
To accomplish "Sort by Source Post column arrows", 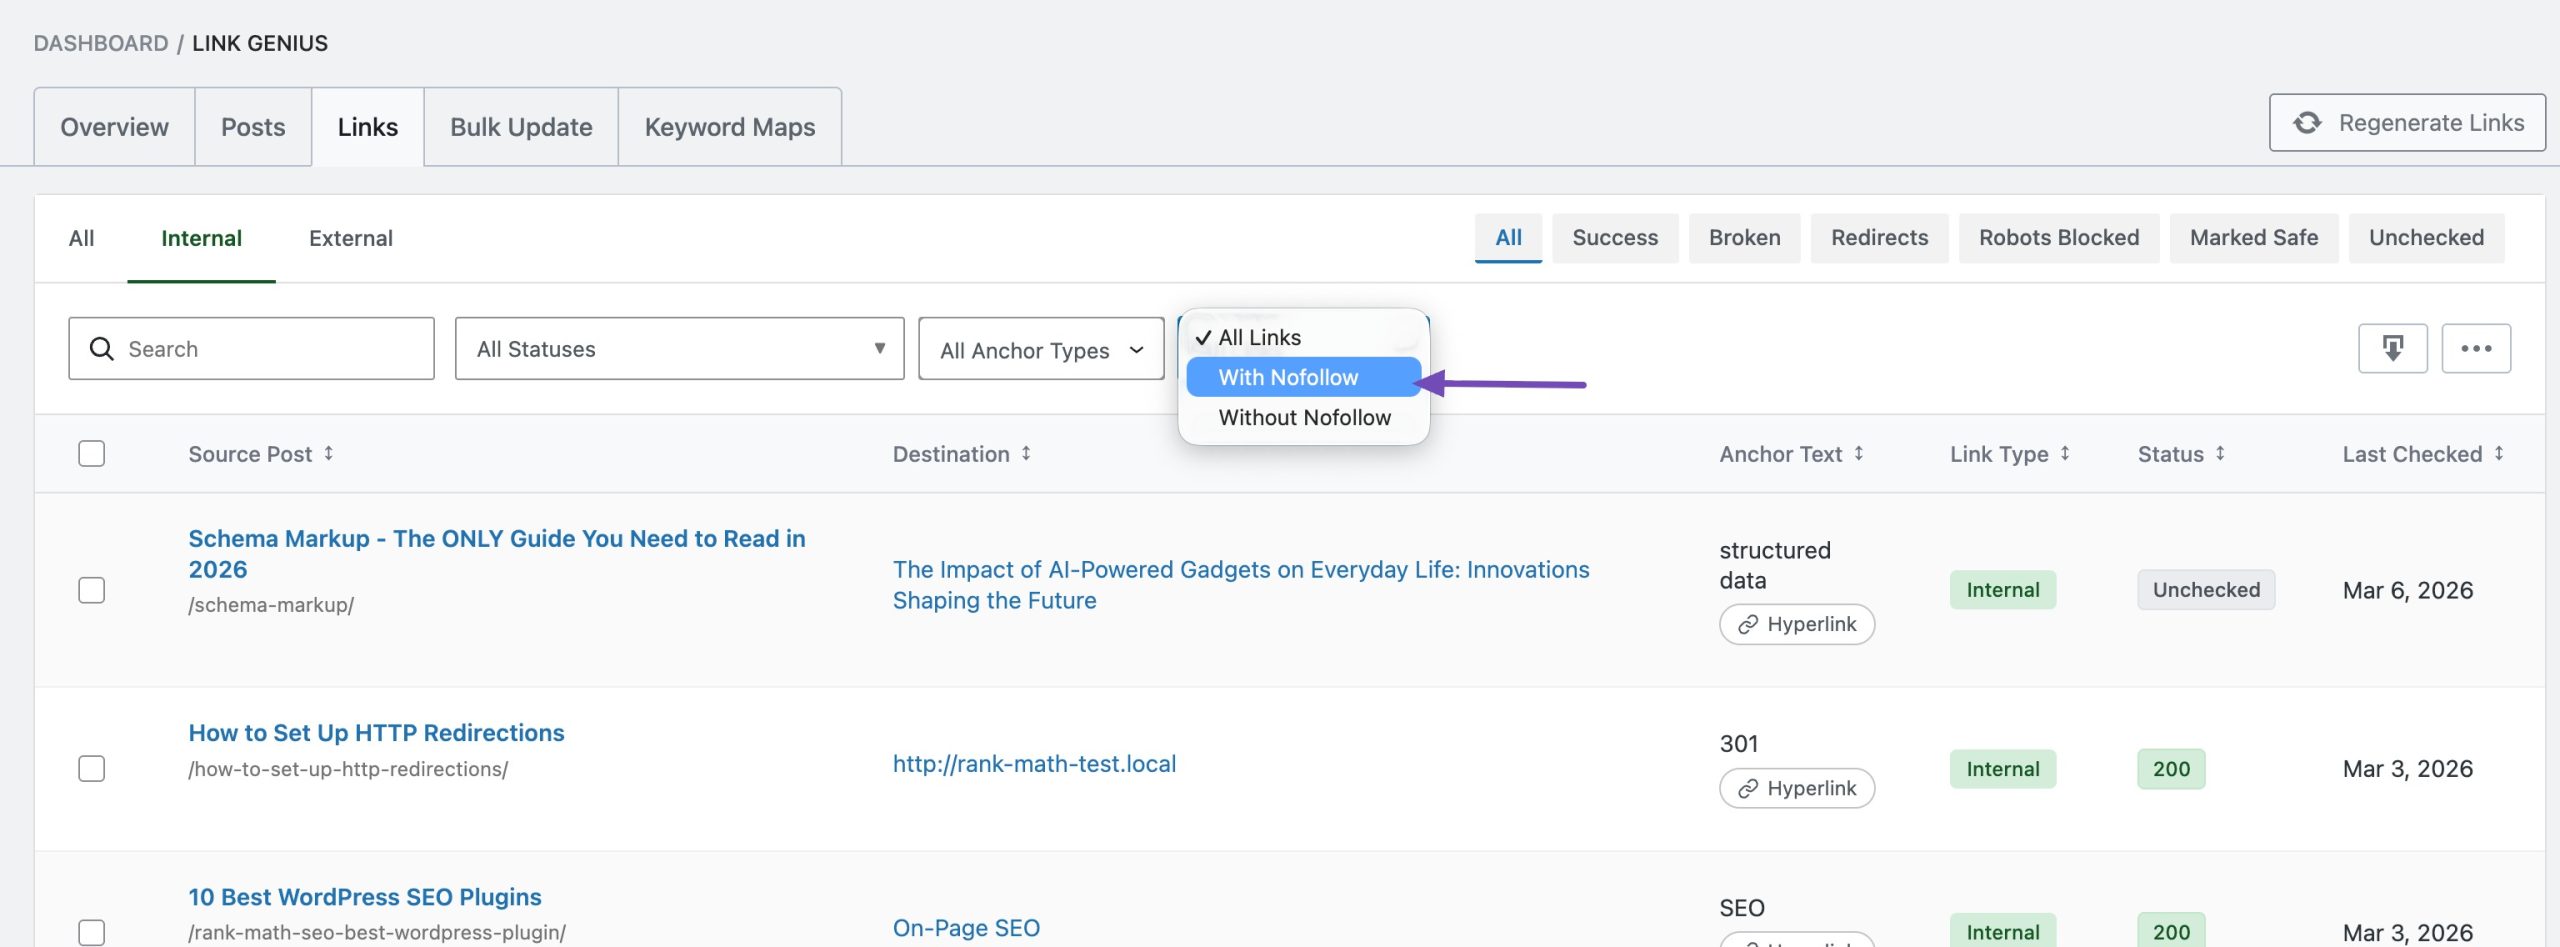I will 328,453.
